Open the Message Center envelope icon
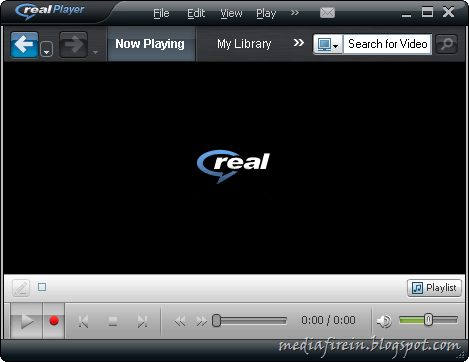The image size is (469, 362). 327,13
